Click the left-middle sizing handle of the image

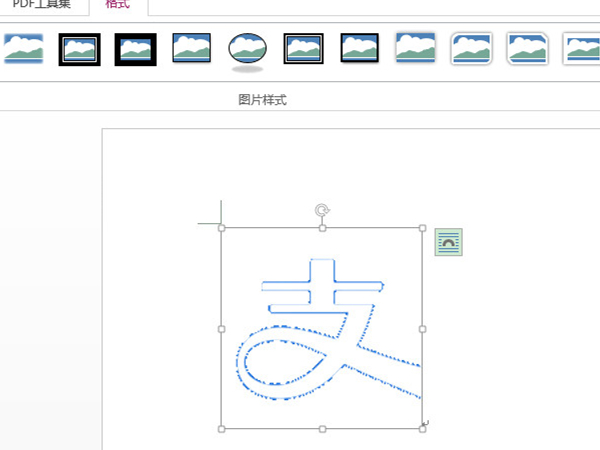pyautogui.click(x=222, y=329)
